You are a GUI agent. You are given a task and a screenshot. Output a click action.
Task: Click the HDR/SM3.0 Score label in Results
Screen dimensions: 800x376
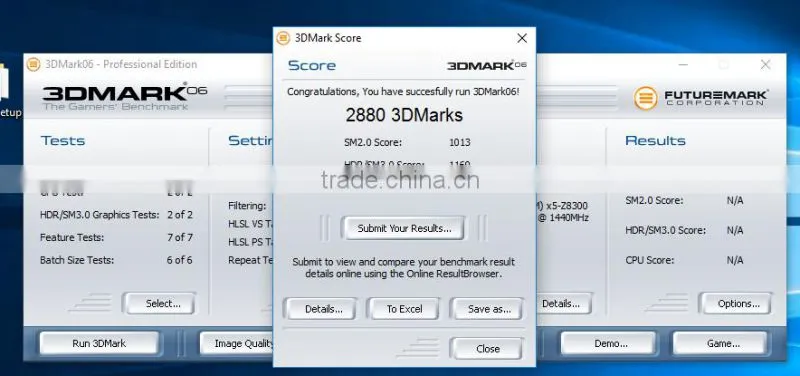(665, 230)
